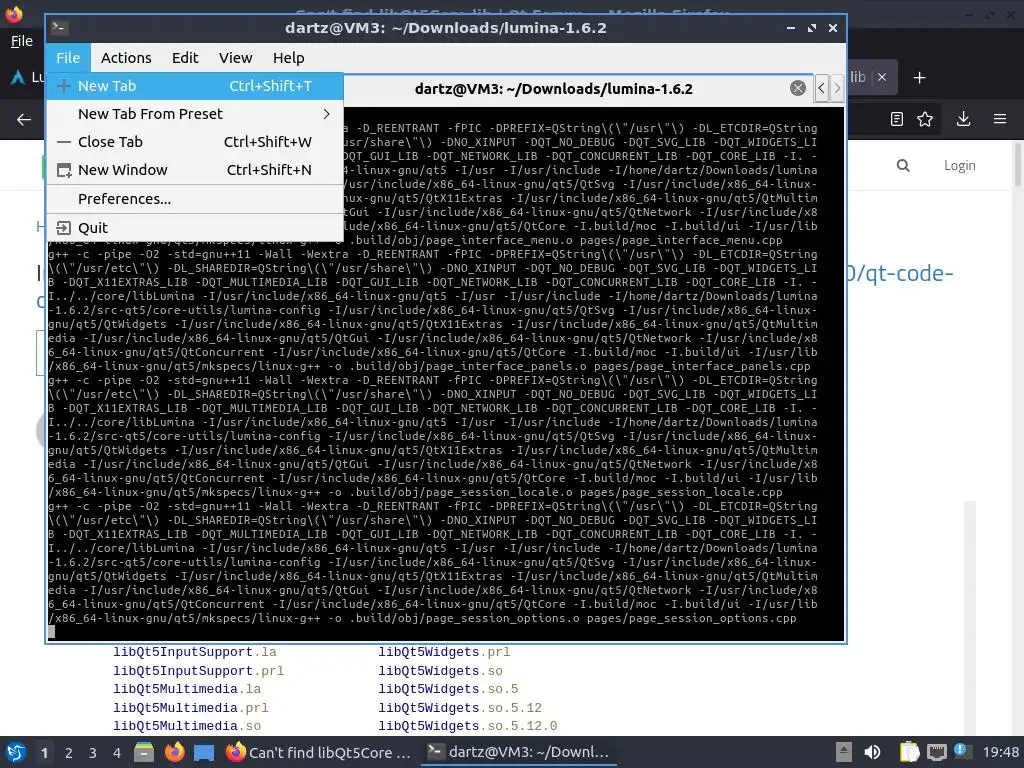
Task: Bookmark the page with the star icon
Action: click(925, 119)
